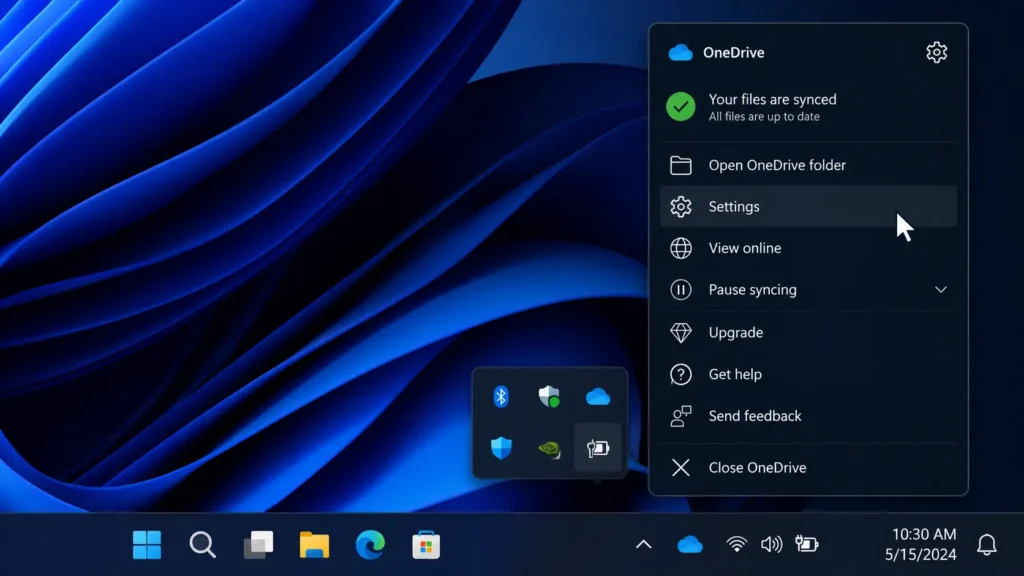Open the blue shield icon in overflow
Screen dimensions: 1024x576
(x=501, y=448)
